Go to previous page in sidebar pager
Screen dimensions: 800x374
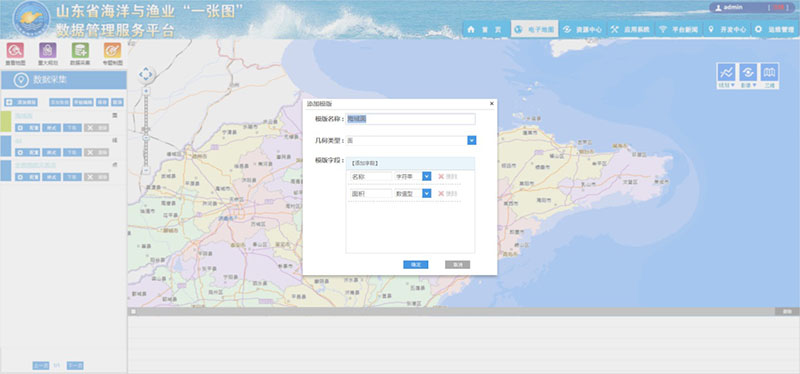41,365
